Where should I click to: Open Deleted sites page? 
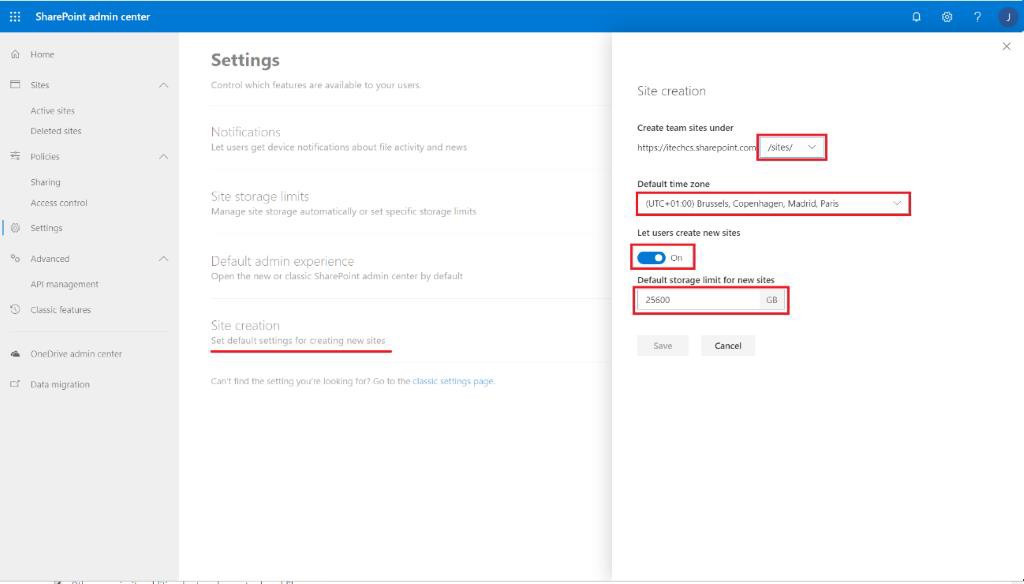[56, 131]
